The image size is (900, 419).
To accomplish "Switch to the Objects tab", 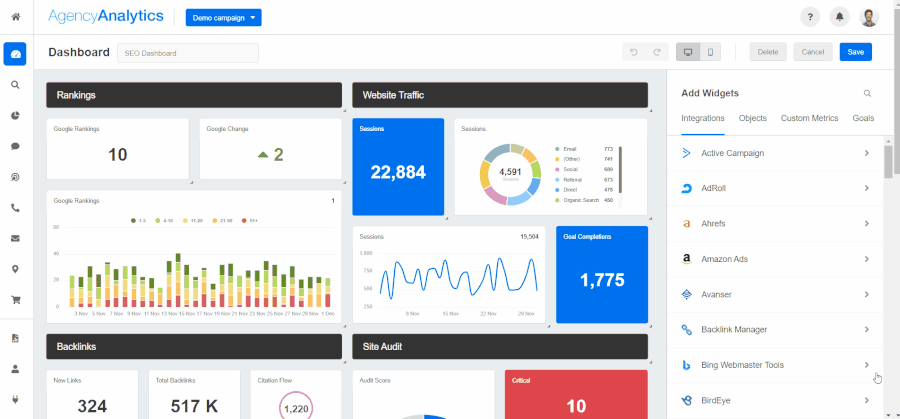I will point(752,118).
